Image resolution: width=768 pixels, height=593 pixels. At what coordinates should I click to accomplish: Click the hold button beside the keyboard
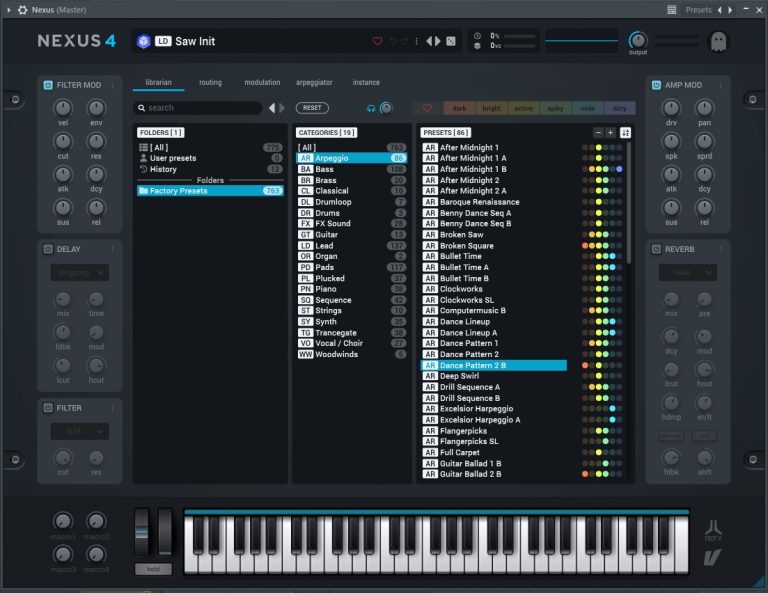(x=153, y=568)
